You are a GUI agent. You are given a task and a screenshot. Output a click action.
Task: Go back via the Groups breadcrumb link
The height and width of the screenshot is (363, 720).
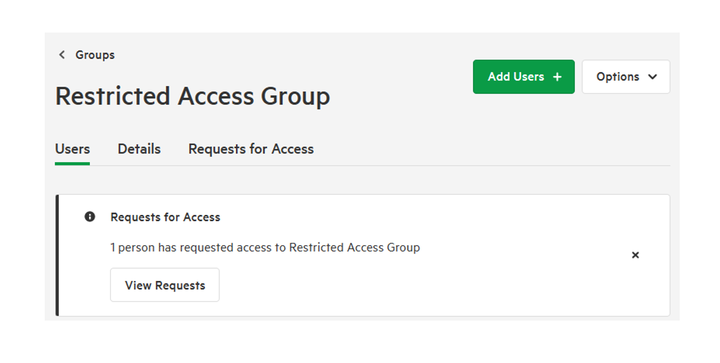tap(86, 55)
